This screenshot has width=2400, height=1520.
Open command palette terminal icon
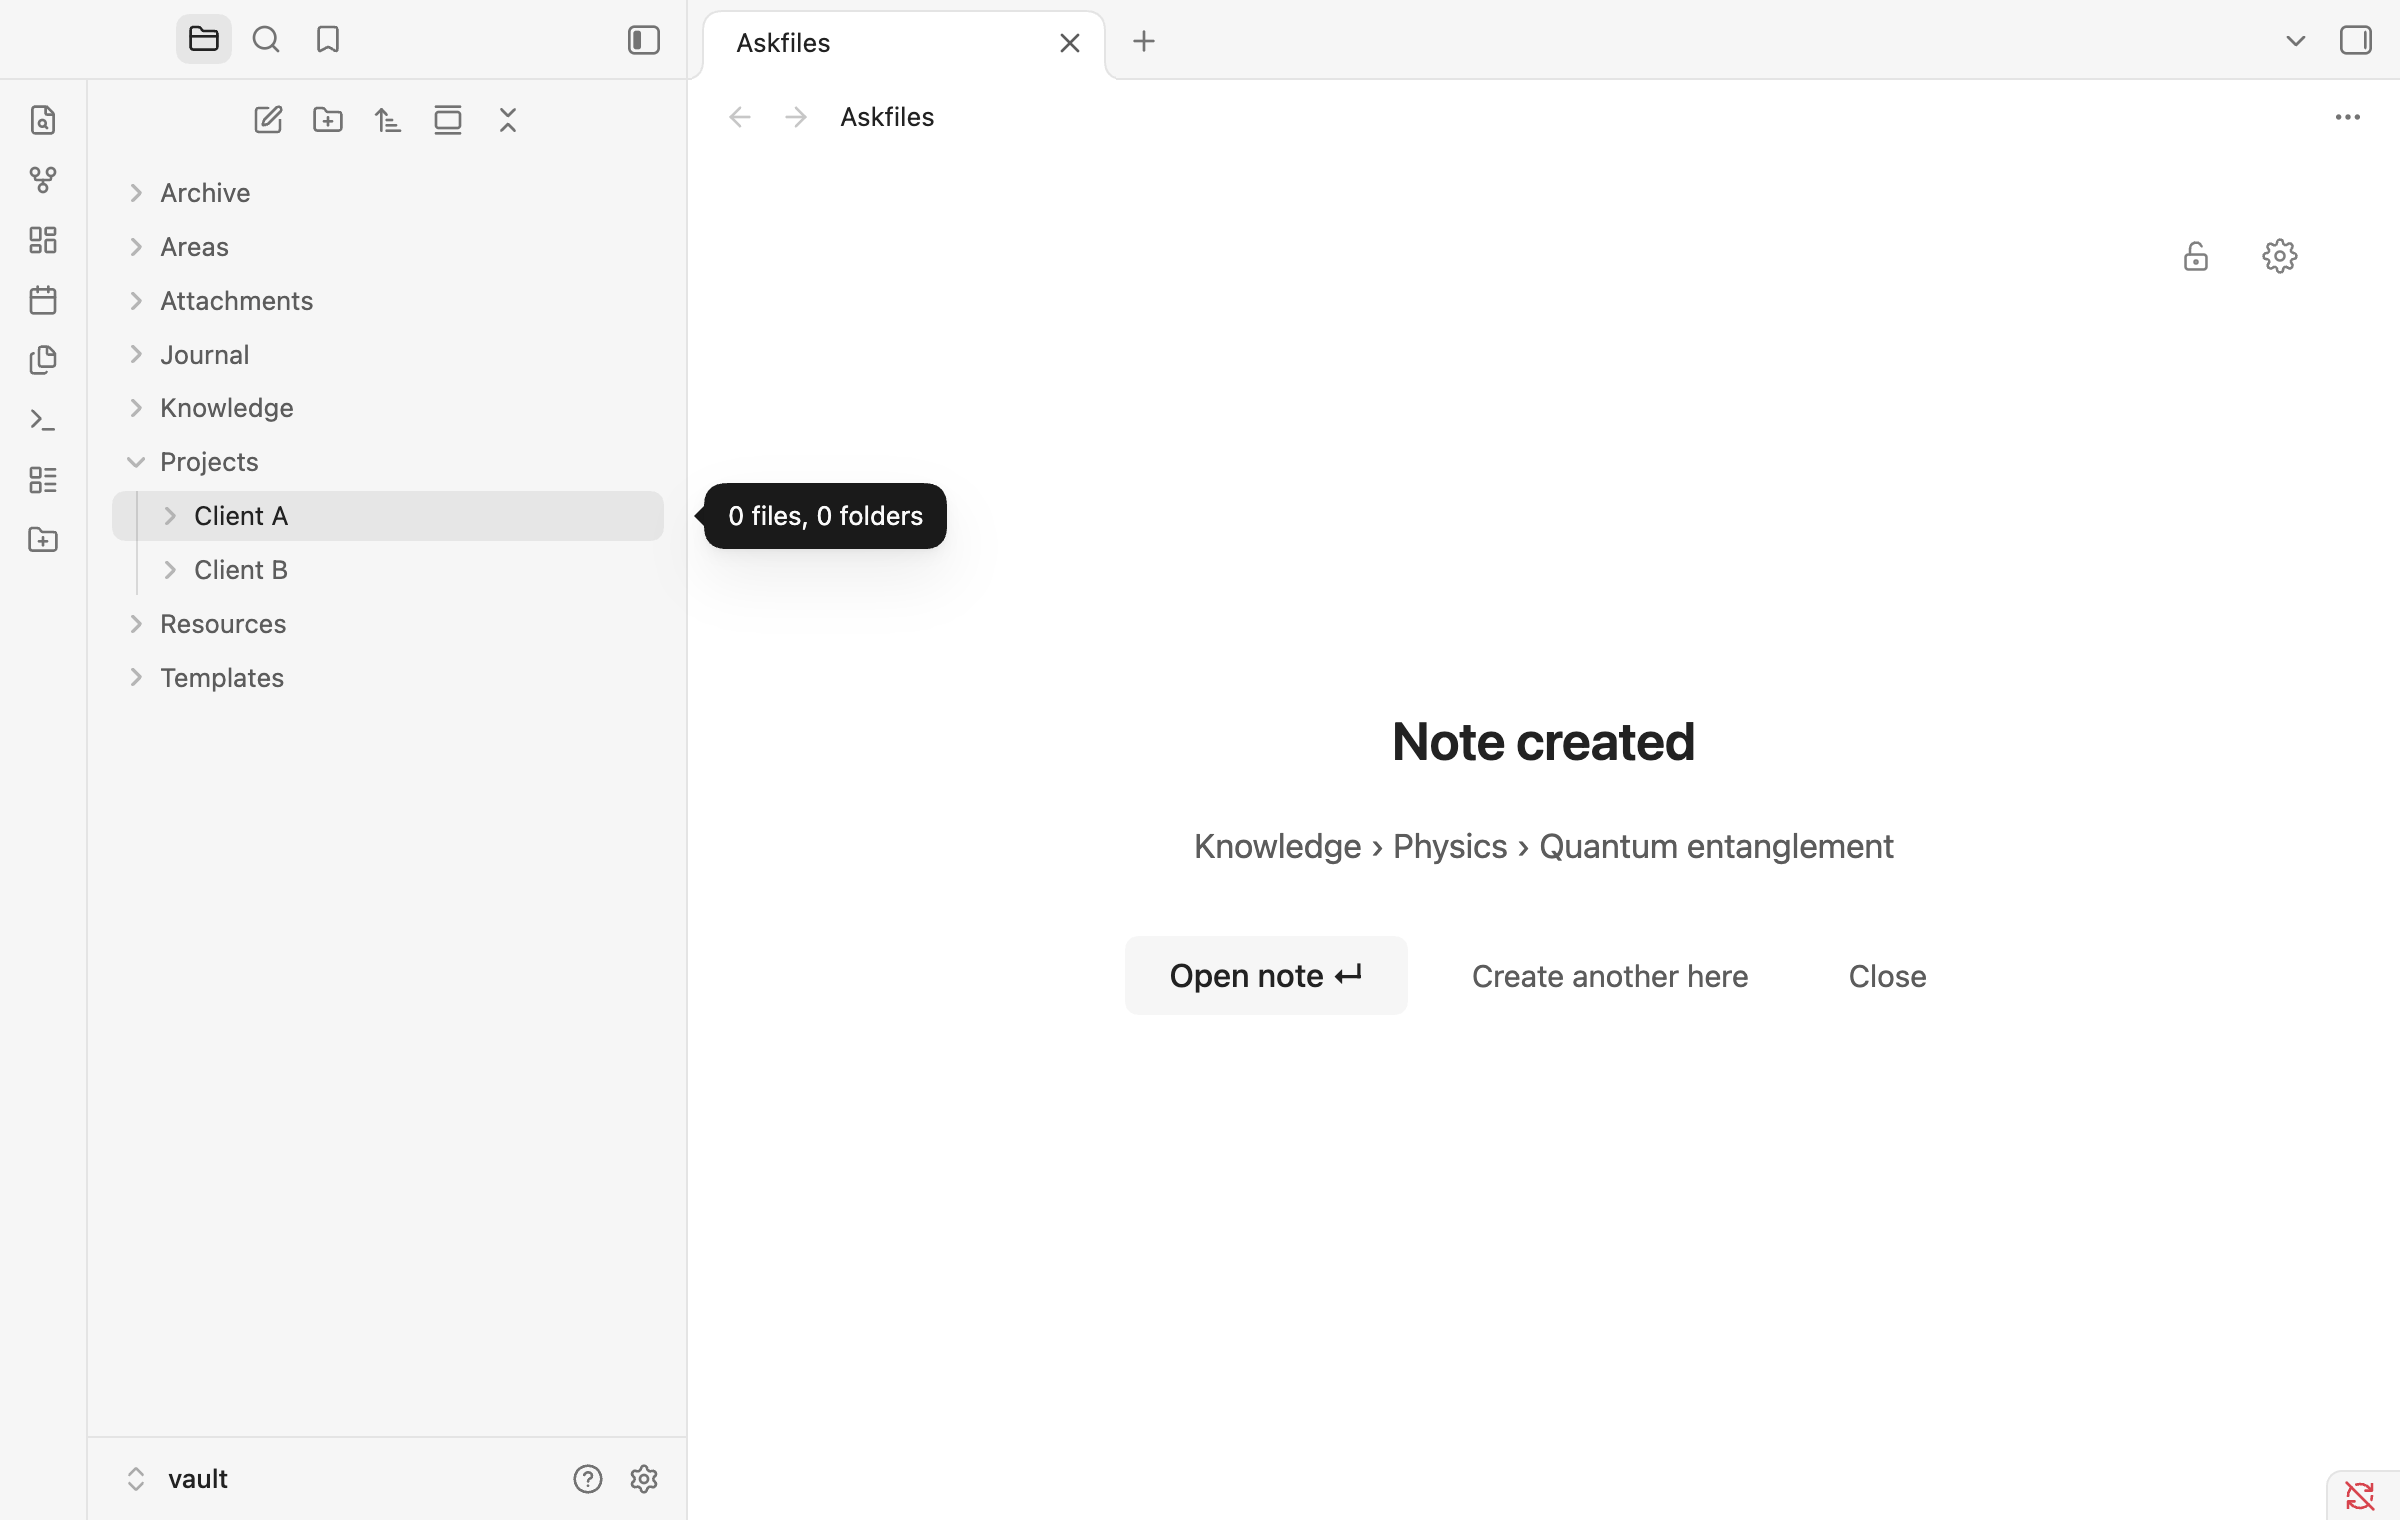pyautogui.click(x=43, y=420)
